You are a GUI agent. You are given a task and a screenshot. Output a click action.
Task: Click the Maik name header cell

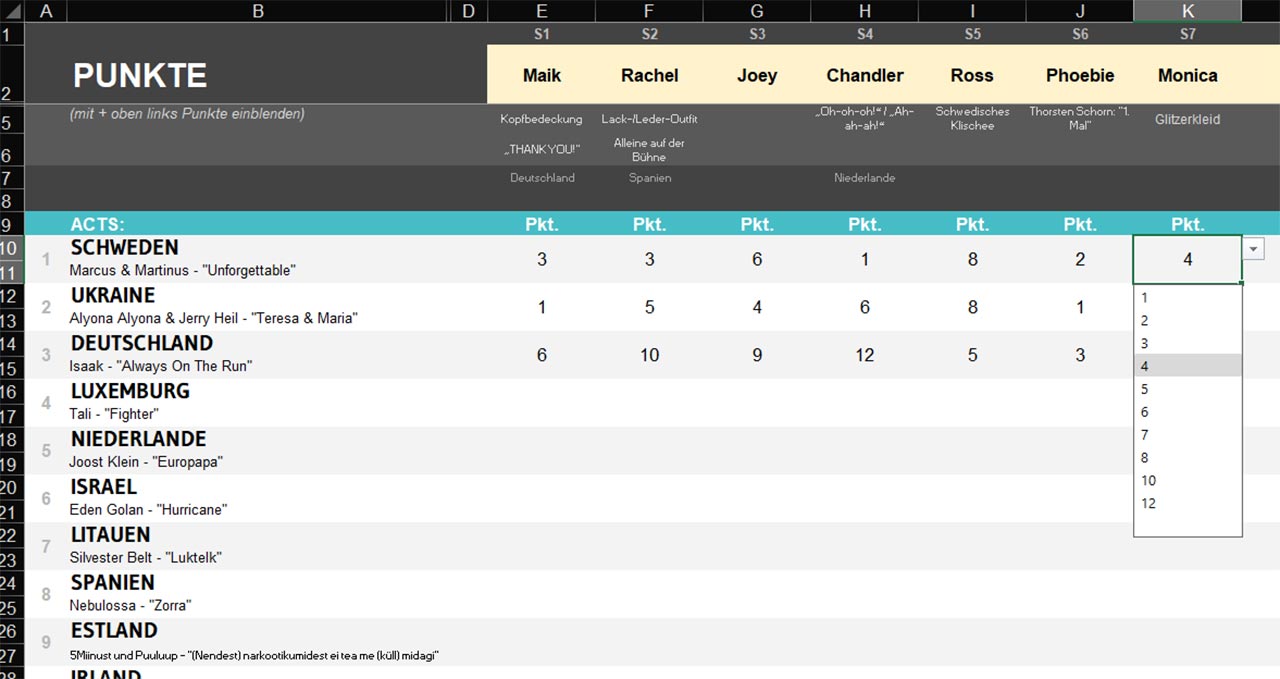pos(541,76)
